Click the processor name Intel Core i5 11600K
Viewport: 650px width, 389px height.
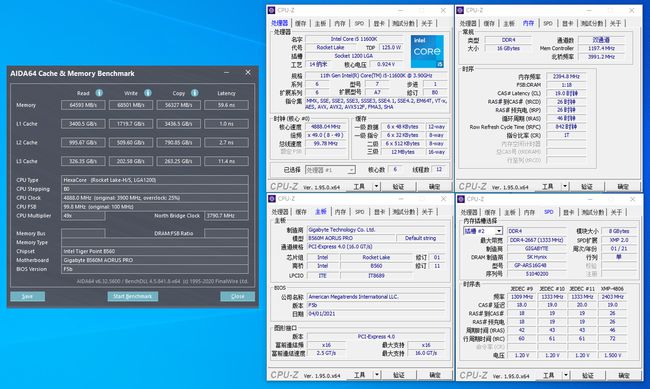click(354, 39)
